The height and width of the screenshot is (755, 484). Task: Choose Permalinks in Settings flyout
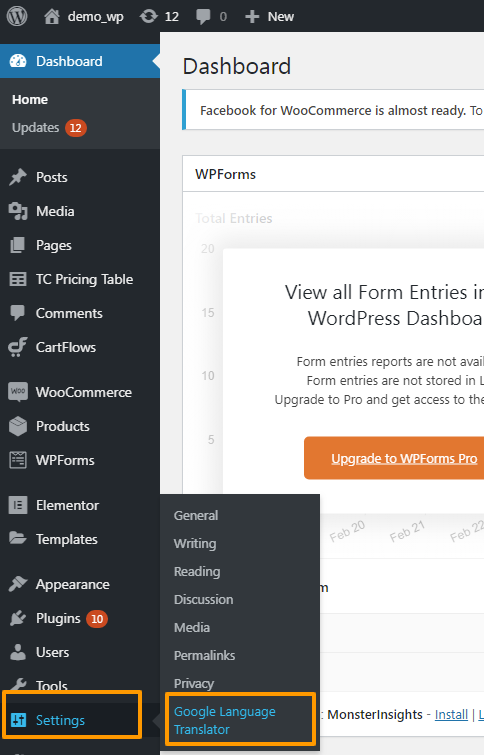click(204, 655)
